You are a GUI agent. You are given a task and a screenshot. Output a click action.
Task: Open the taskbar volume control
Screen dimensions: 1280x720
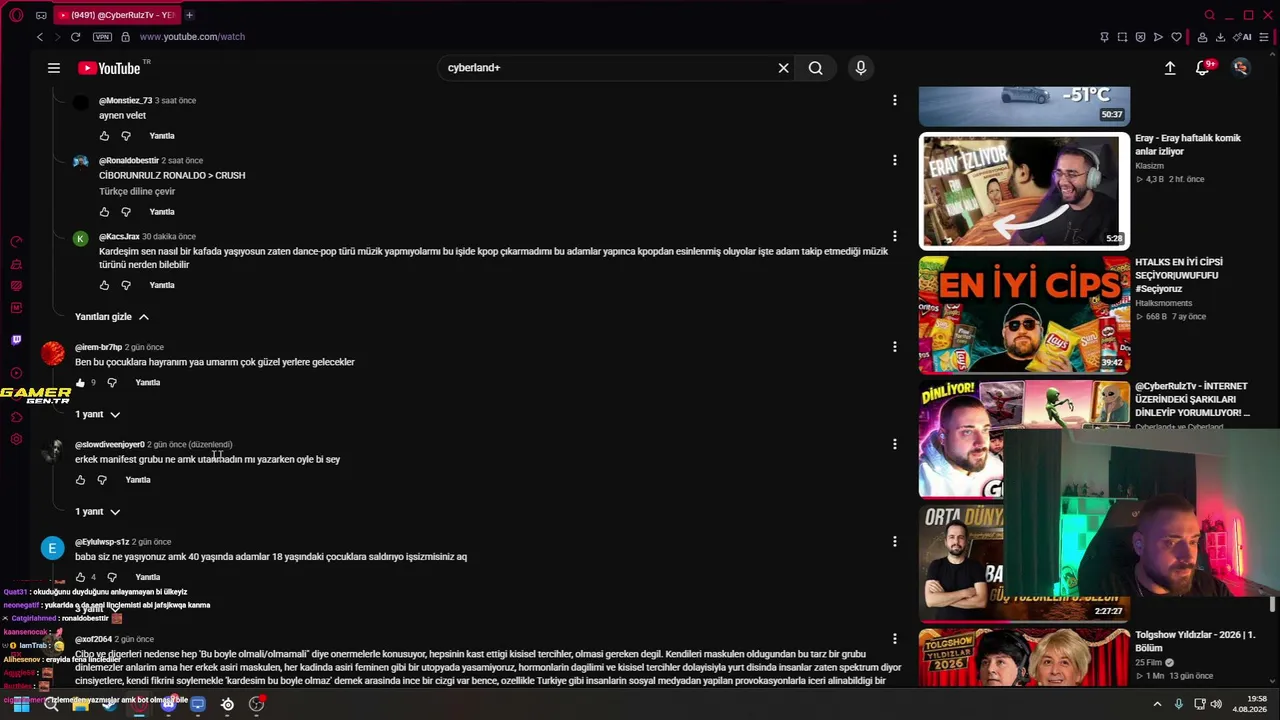(x=1216, y=704)
